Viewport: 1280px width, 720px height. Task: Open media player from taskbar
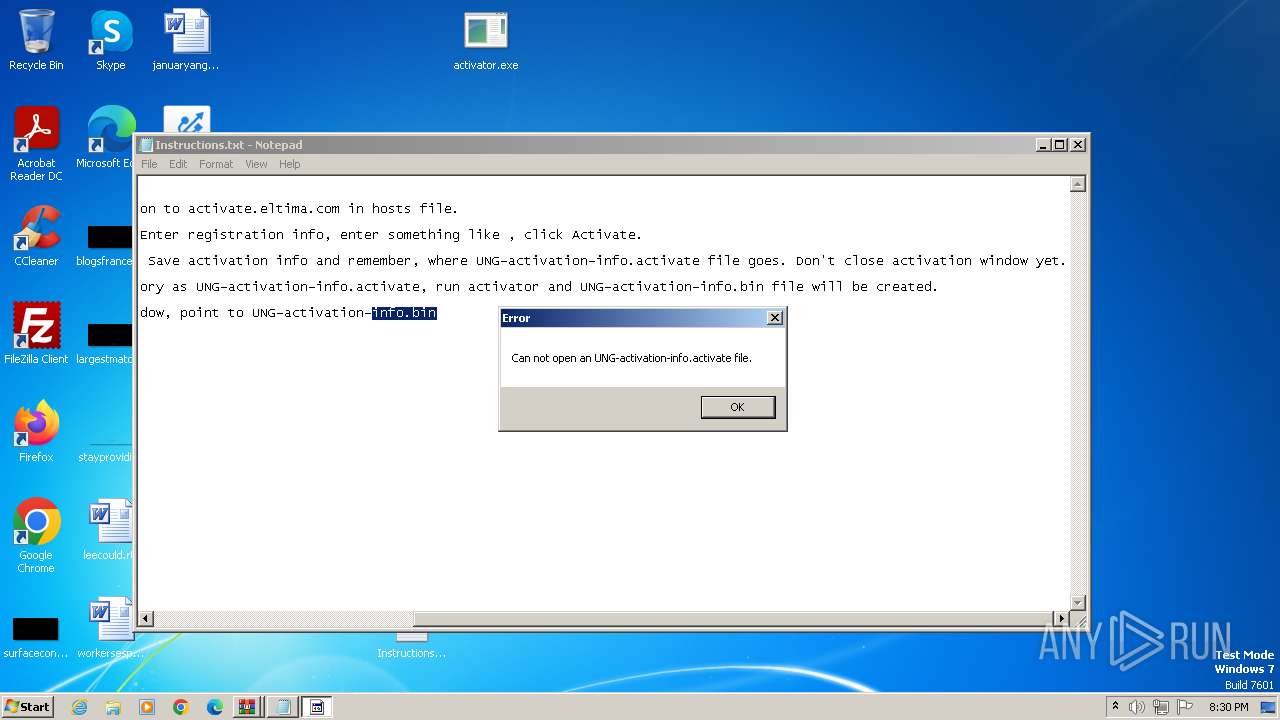147,707
